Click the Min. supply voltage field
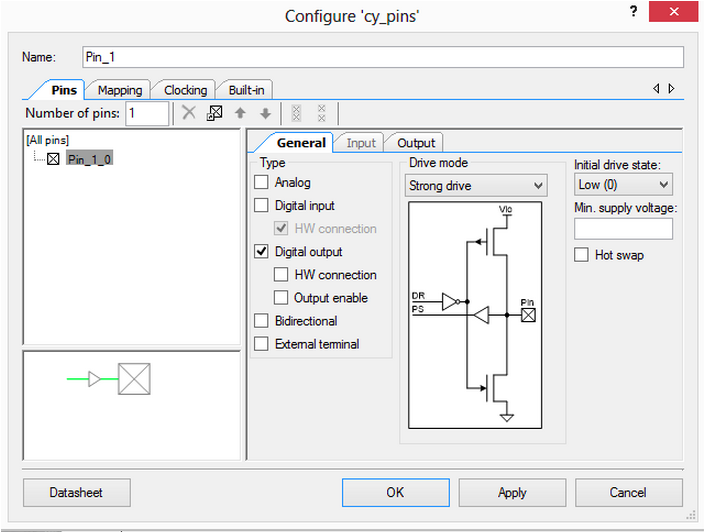The image size is (704, 532). pos(623,230)
